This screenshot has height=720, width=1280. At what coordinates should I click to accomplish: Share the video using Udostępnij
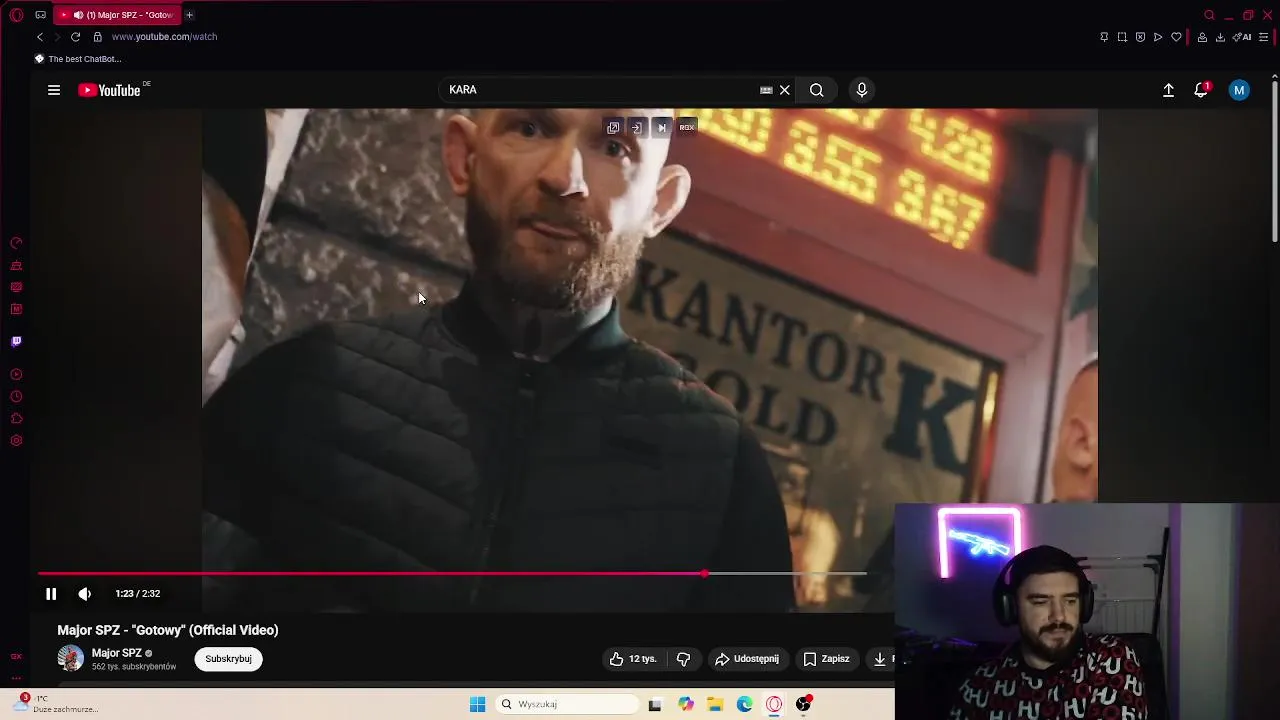(x=746, y=659)
